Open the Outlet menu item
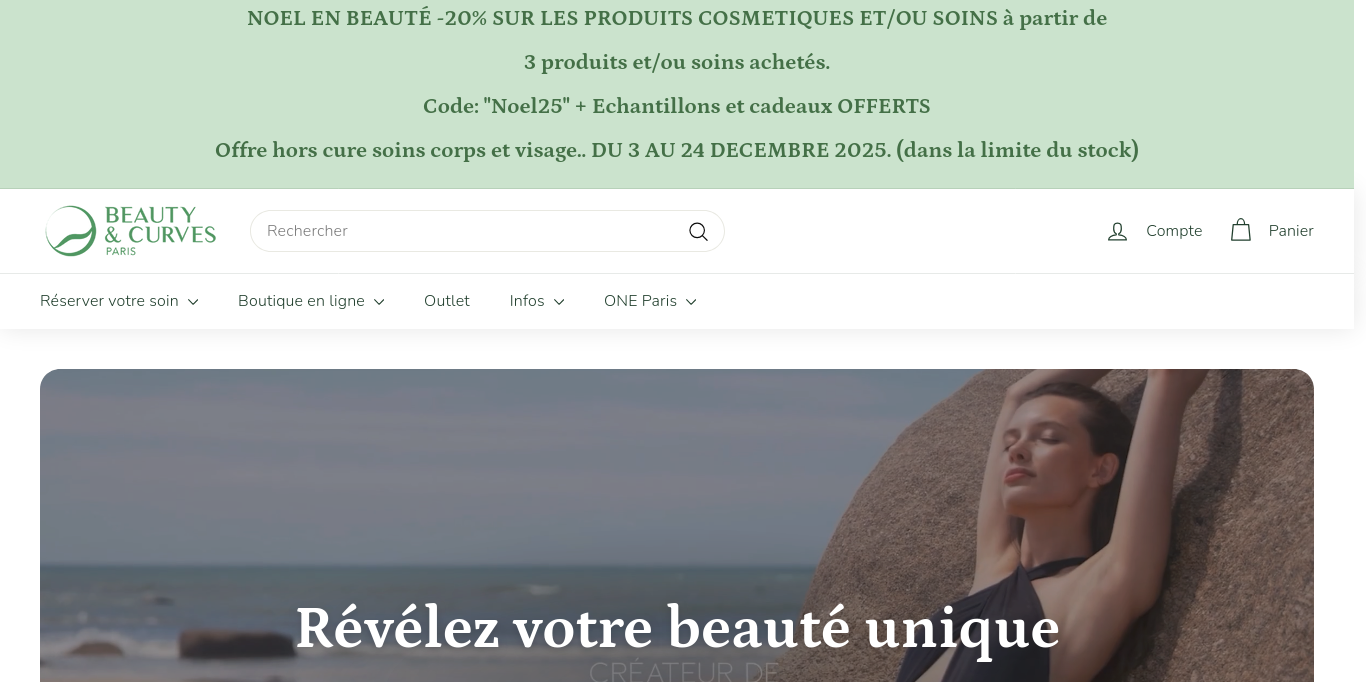This screenshot has width=1366, height=682. pyautogui.click(x=447, y=301)
